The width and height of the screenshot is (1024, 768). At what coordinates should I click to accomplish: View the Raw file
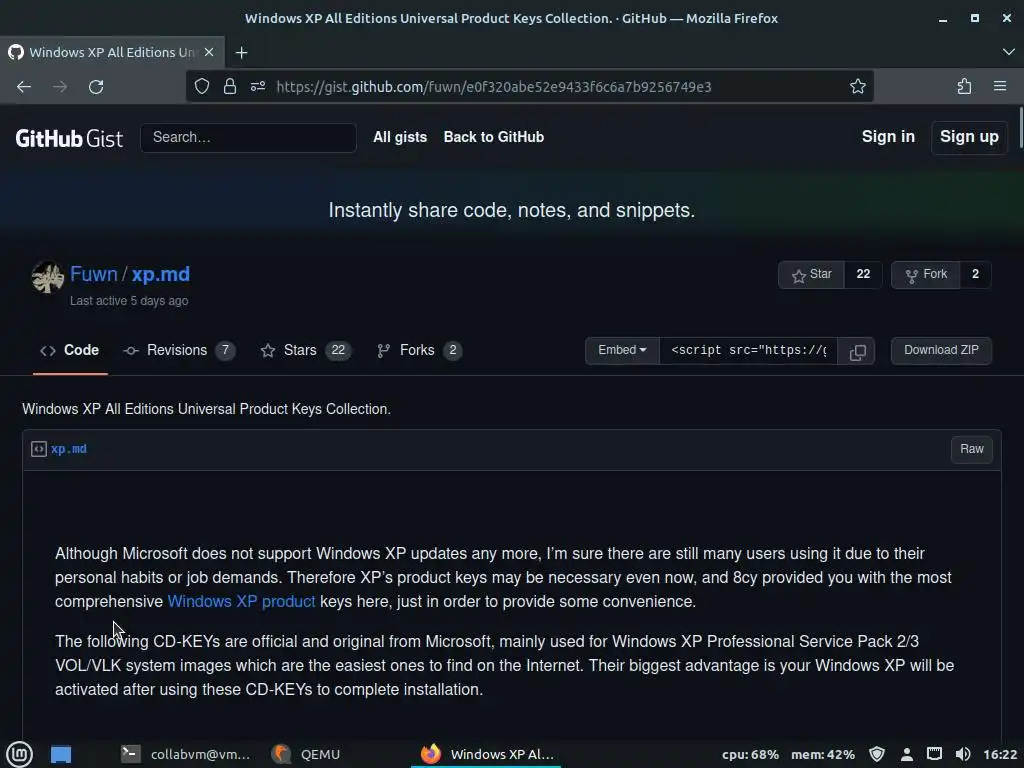pos(971,449)
